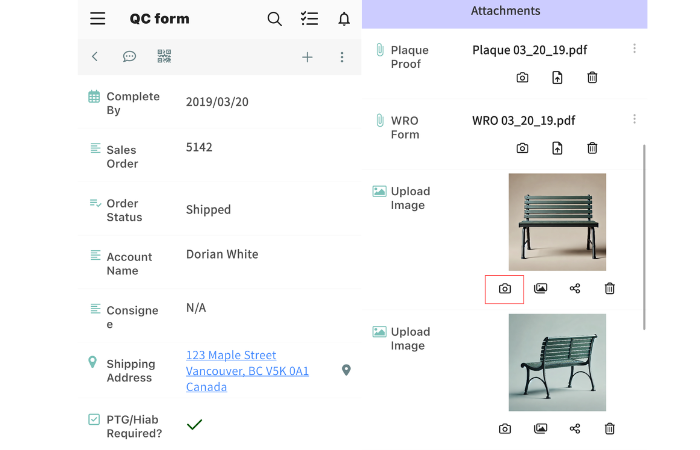
Task: Open the second bench image thumbnail
Action: coord(557,362)
